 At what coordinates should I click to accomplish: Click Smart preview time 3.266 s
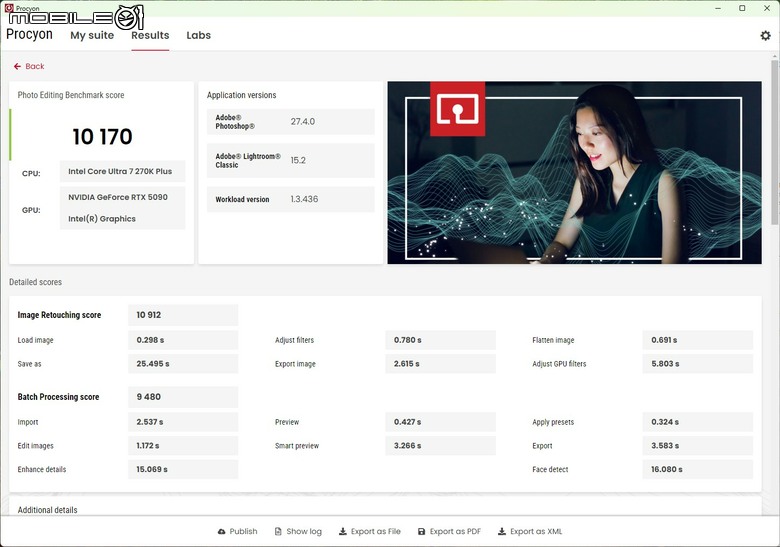tap(440, 446)
